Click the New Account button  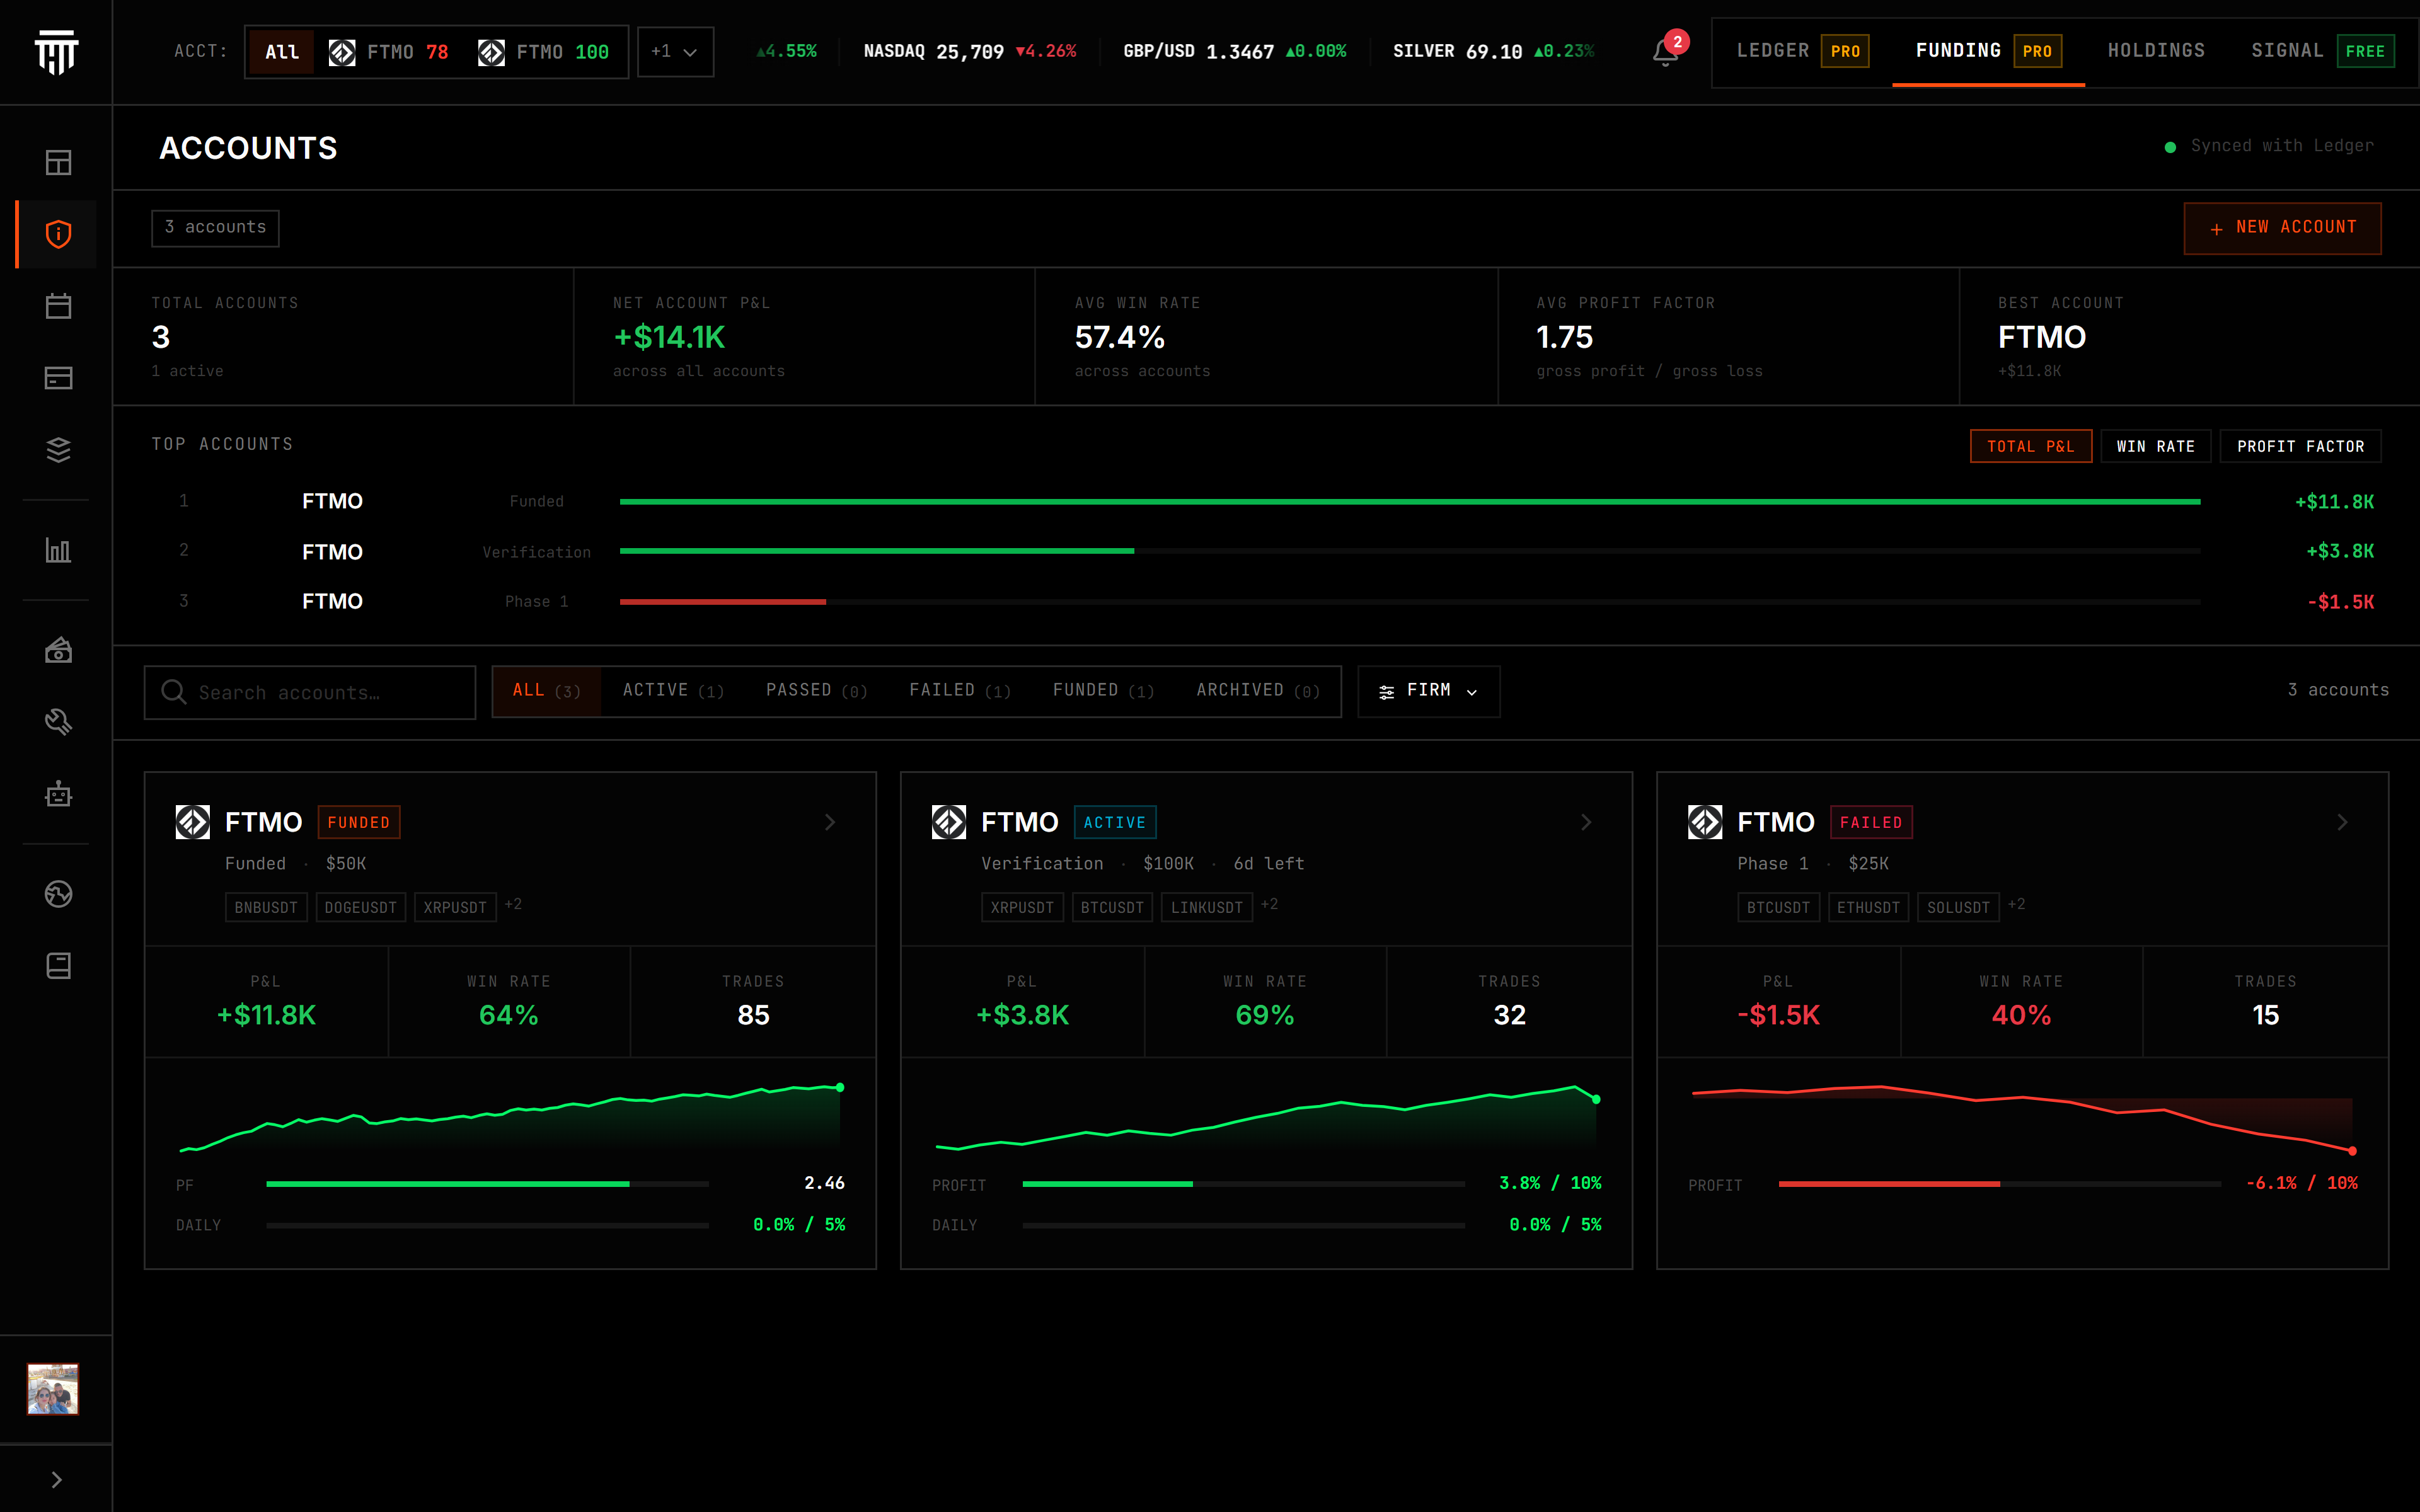tap(2282, 228)
